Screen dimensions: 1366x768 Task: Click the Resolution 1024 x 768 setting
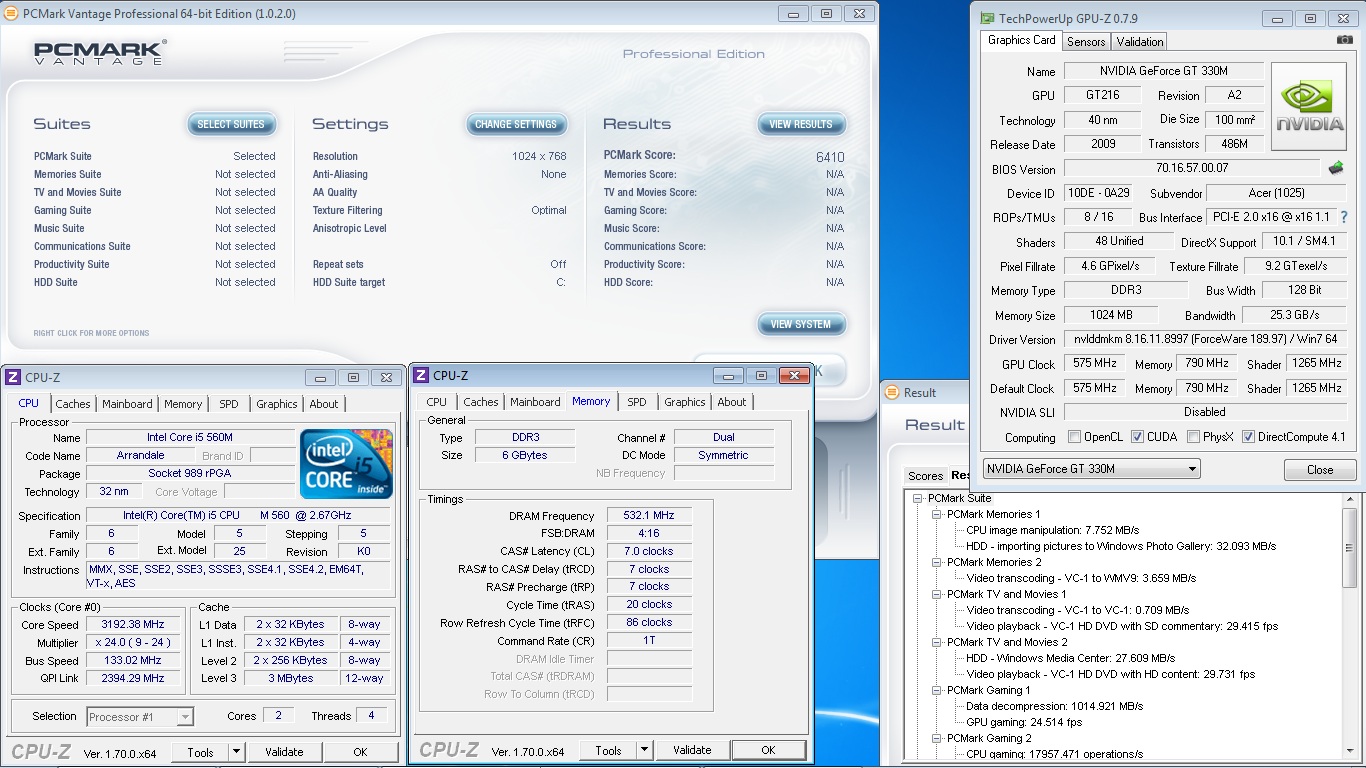[439, 156]
